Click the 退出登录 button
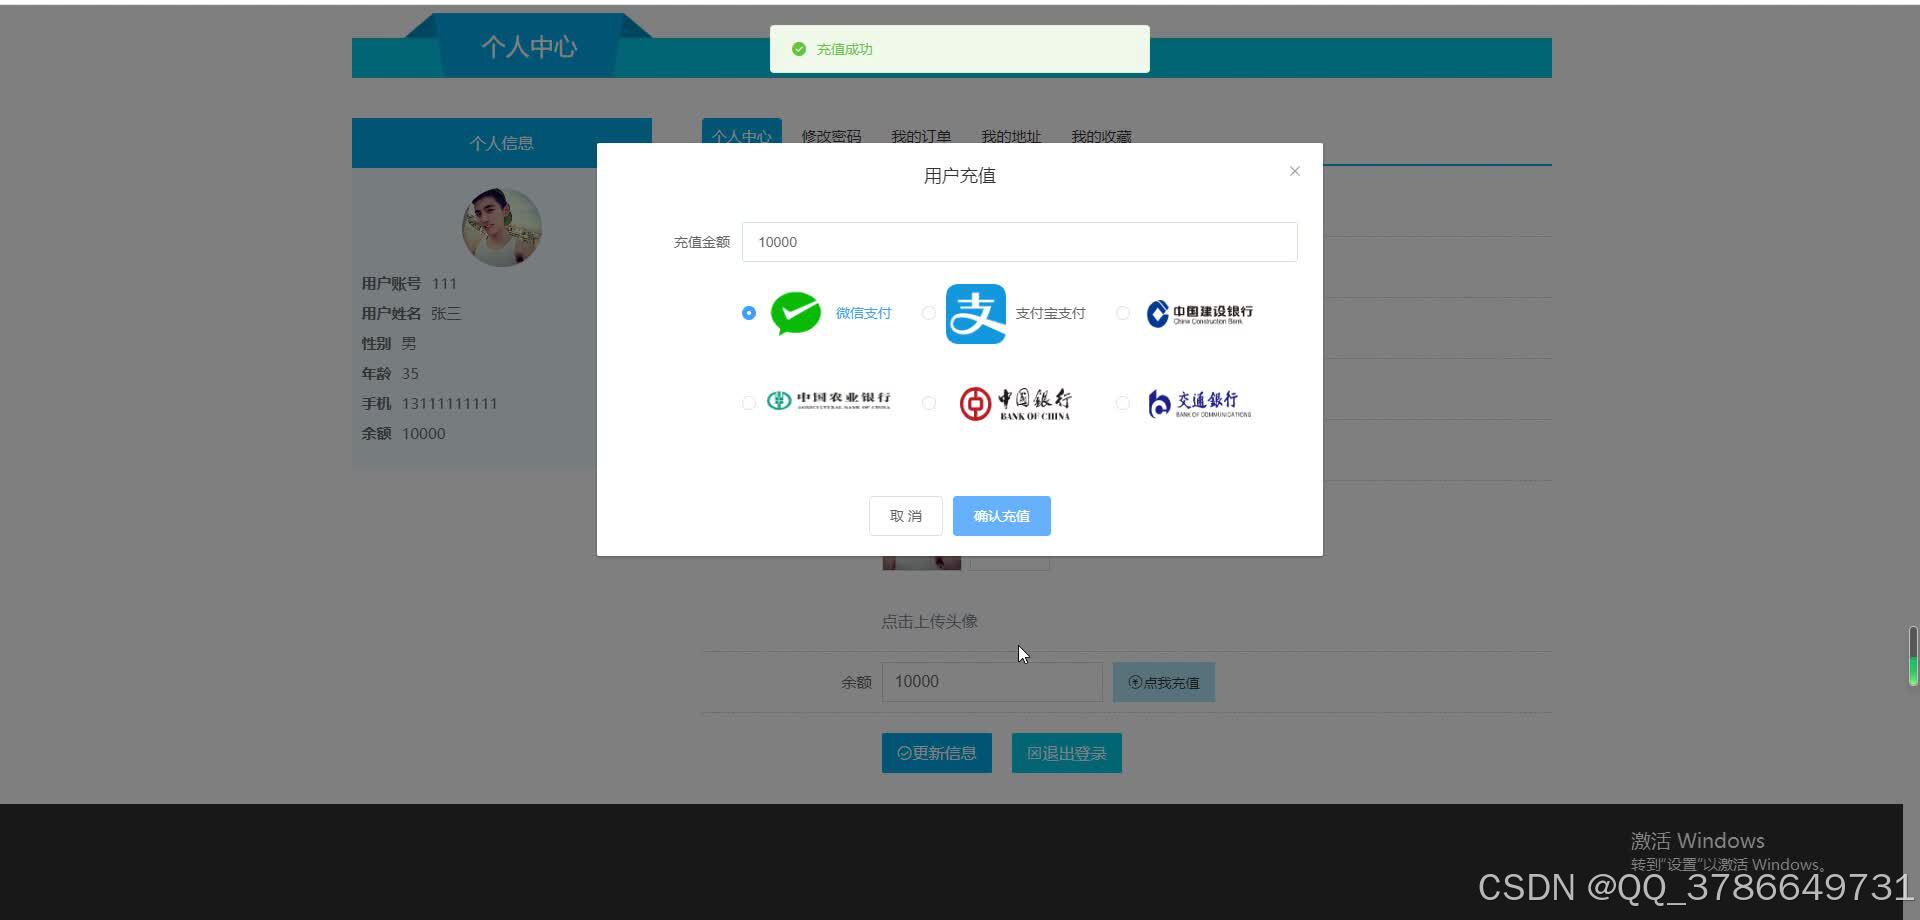Viewport: 1920px width, 920px height. coord(1067,753)
